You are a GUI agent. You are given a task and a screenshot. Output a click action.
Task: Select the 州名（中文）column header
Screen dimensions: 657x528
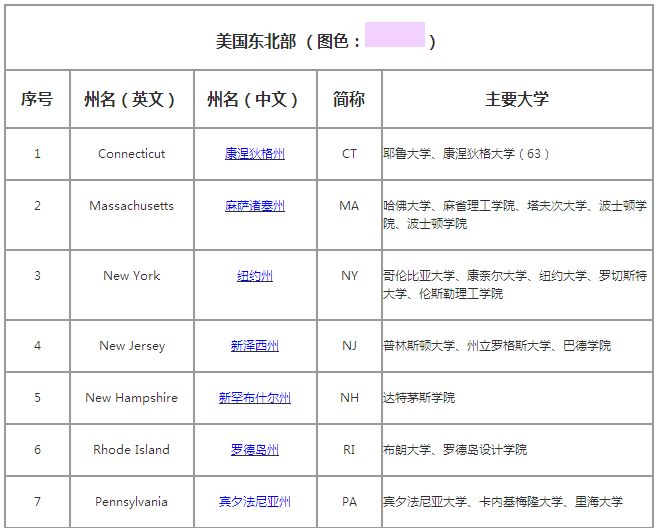point(254,99)
